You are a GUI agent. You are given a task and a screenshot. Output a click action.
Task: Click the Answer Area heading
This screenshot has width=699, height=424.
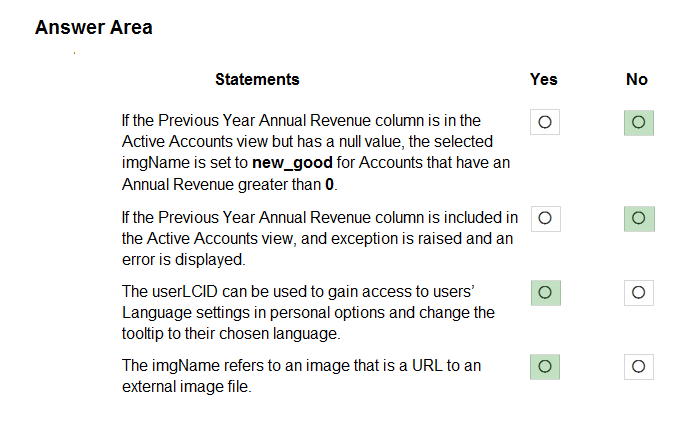point(94,27)
